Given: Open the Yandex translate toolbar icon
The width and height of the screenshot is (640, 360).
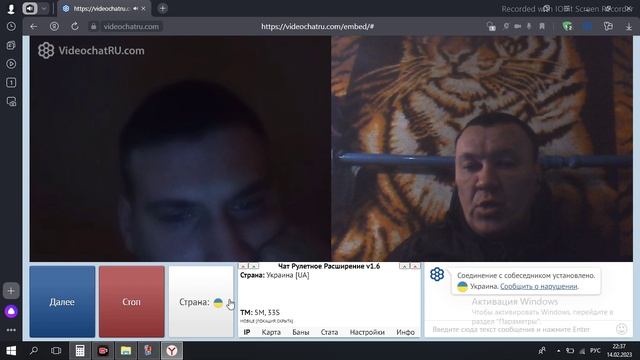Looking at the screenshot, I should click(608, 26).
